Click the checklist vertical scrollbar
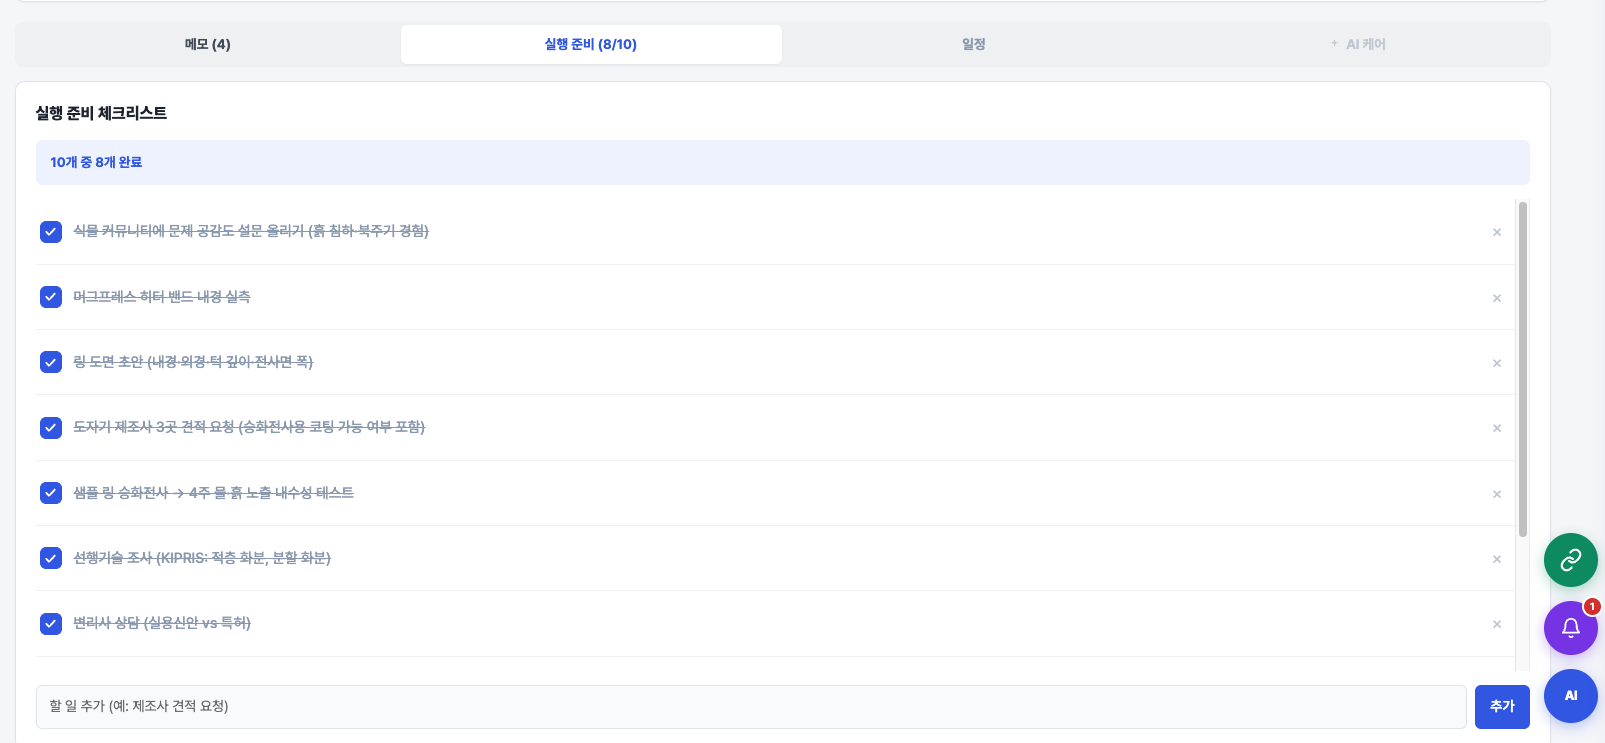Image resolution: width=1605 pixels, height=743 pixels. (x=1523, y=369)
